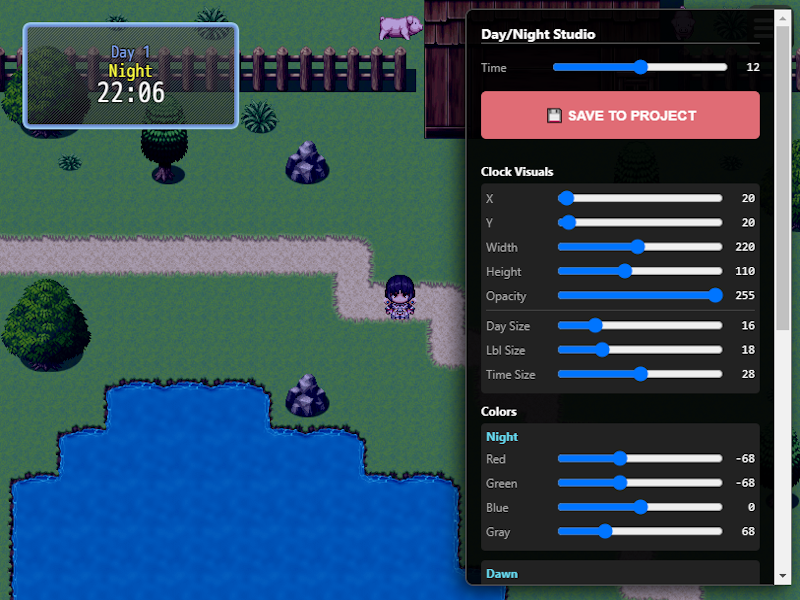Image resolution: width=800 pixels, height=600 pixels.
Task: Adjust the clock Opacity slider
Action: [640, 295]
